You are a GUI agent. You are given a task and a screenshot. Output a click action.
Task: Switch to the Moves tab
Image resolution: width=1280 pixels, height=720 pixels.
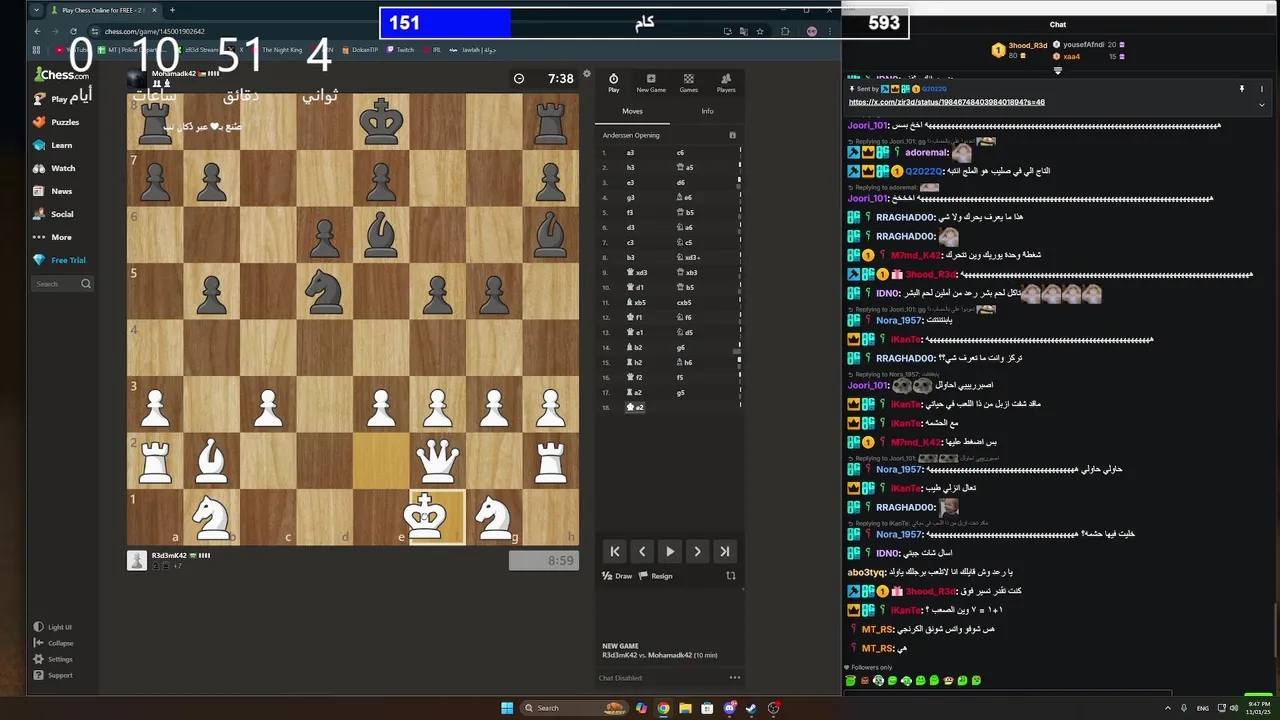click(x=632, y=111)
